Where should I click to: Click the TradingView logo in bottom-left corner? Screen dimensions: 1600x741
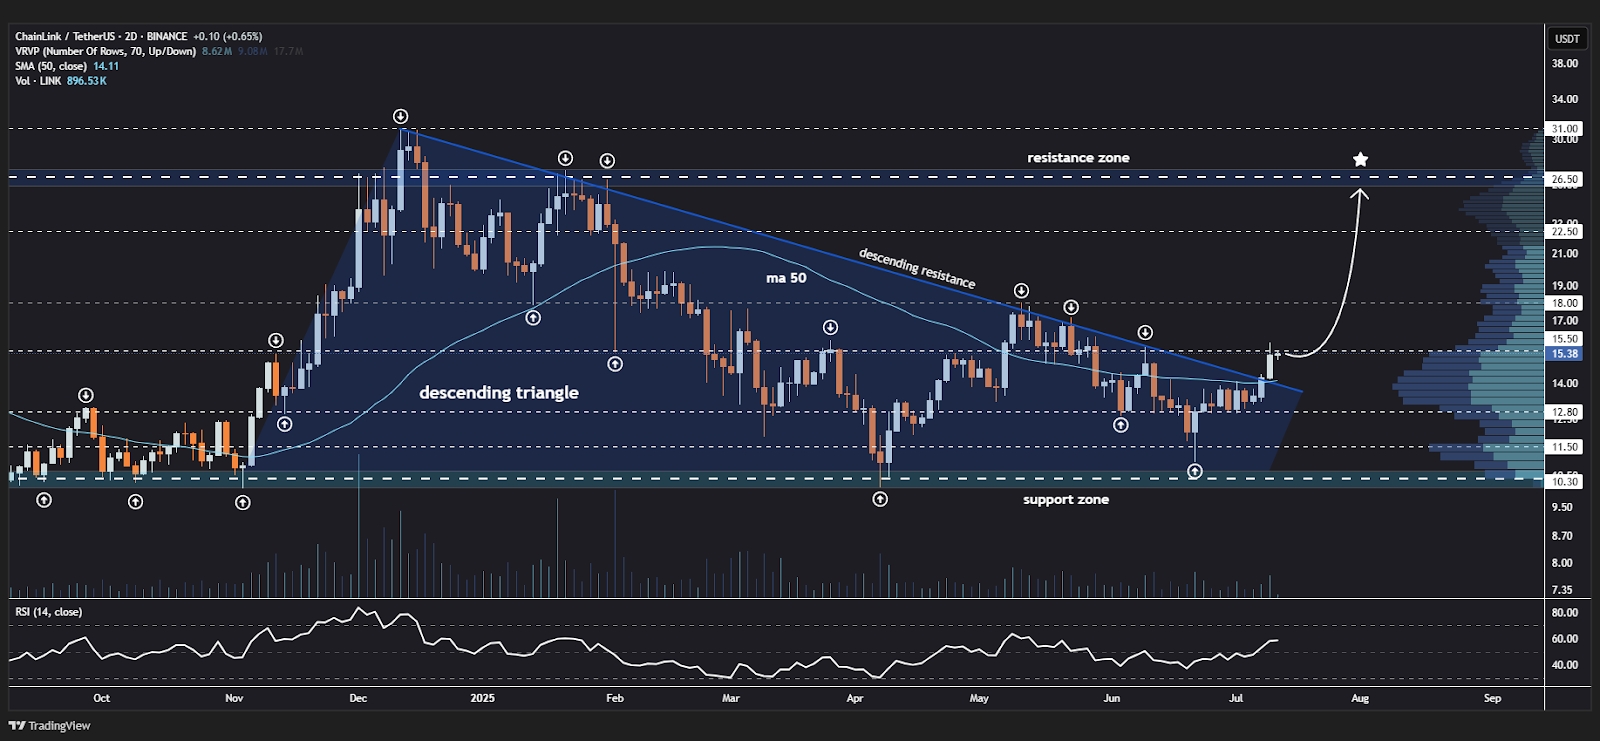point(50,726)
